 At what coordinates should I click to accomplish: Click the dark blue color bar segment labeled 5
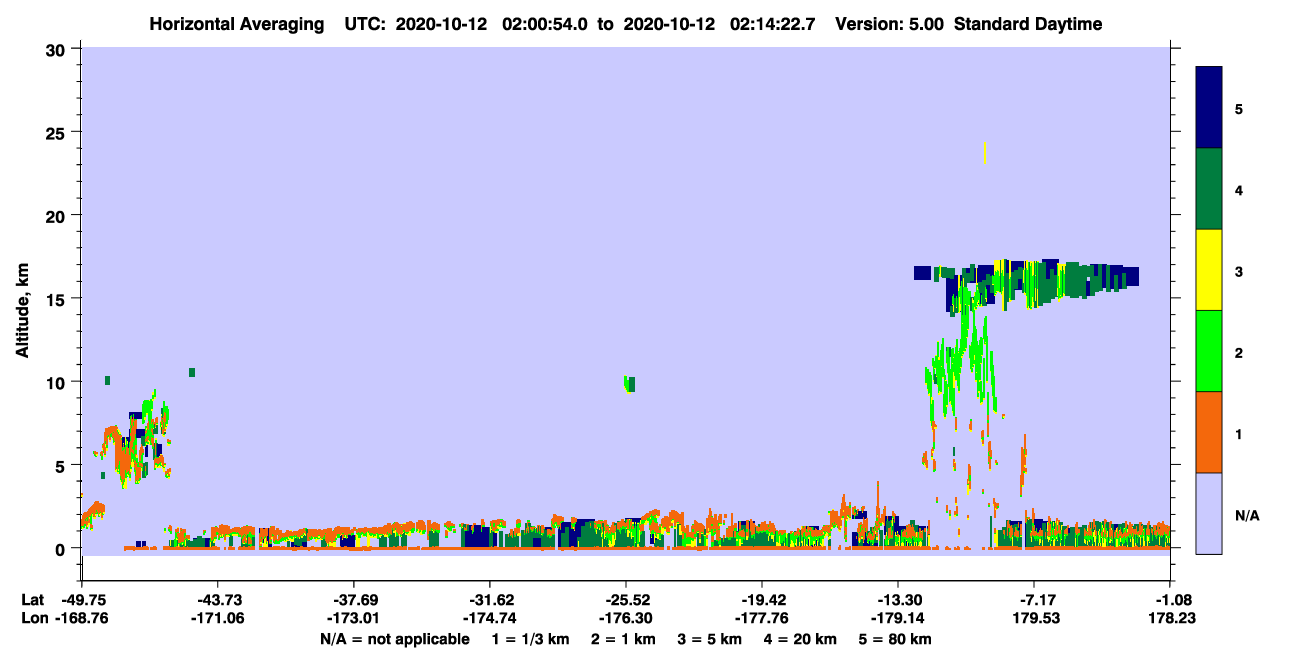(x=1209, y=107)
